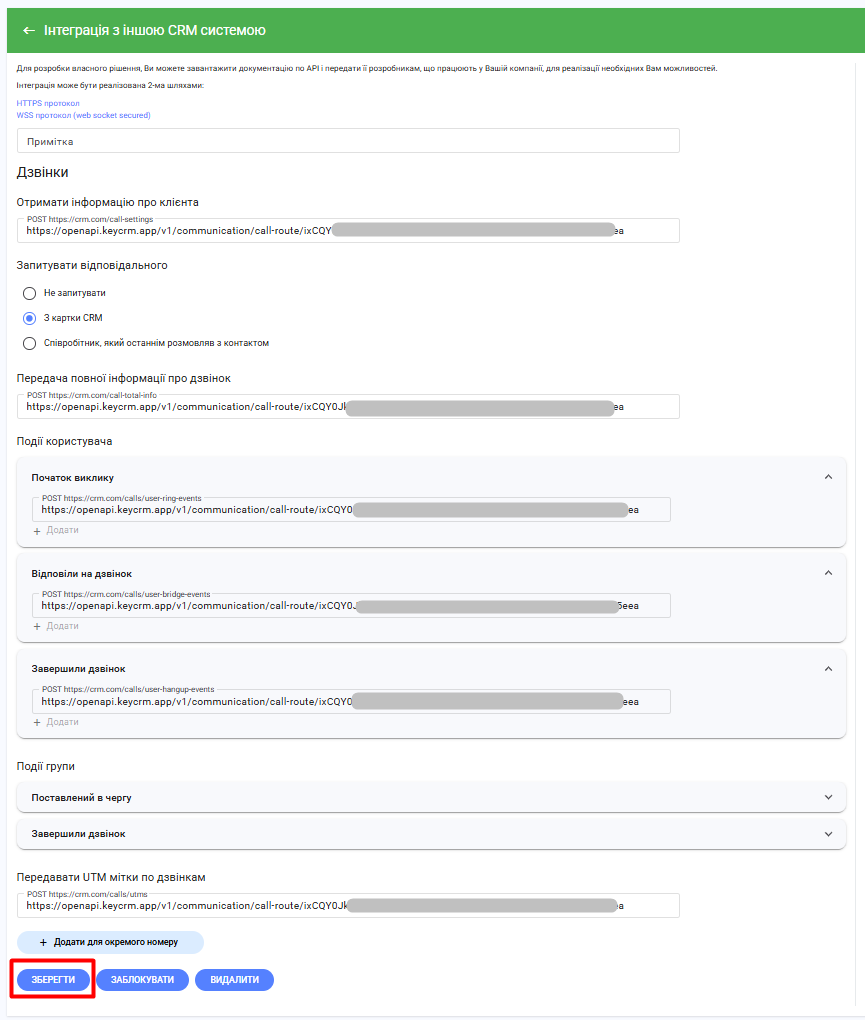This screenshot has height=1020, width=865.
Task: Collapse the Відповіли на дзвінок section
Action: [828, 573]
